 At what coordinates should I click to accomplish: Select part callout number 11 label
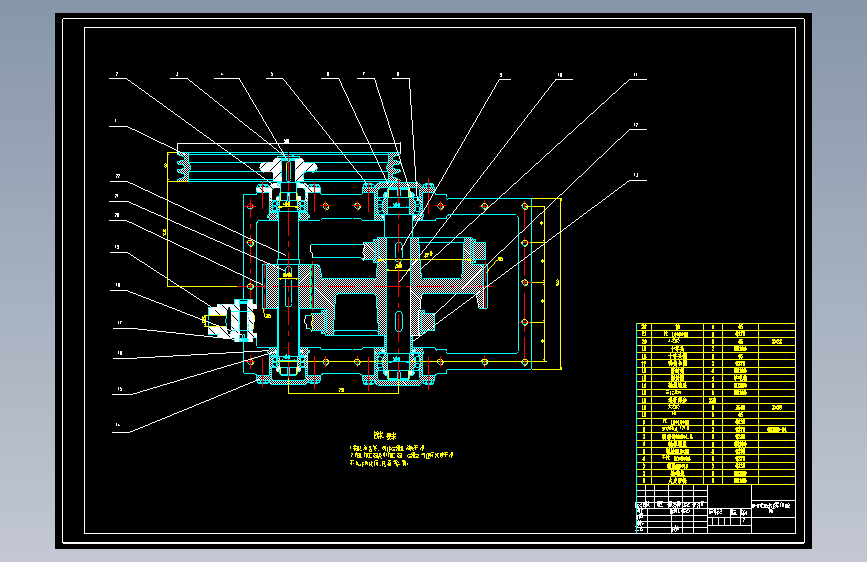[x=635, y=74]
